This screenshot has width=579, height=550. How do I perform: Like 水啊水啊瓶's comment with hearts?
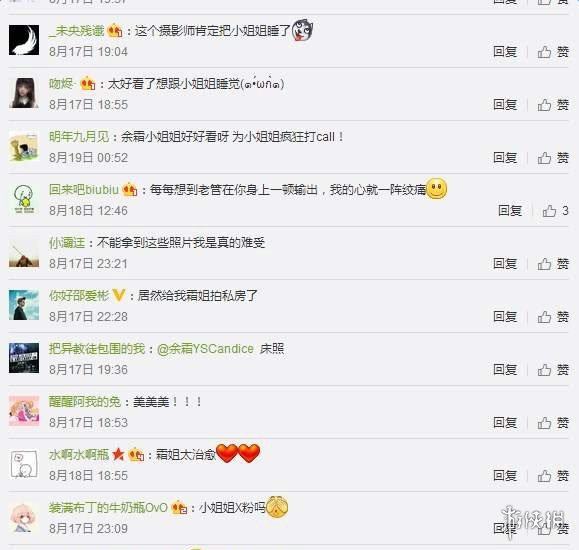(553, 476)
